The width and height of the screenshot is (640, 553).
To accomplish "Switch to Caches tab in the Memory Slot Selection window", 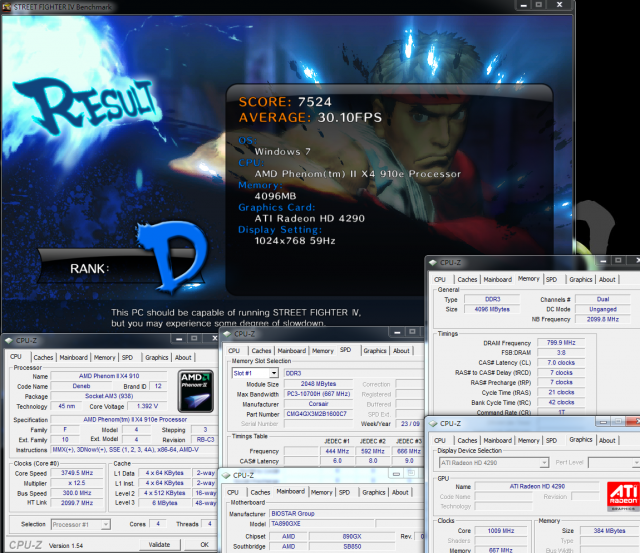I will [261, 351].
